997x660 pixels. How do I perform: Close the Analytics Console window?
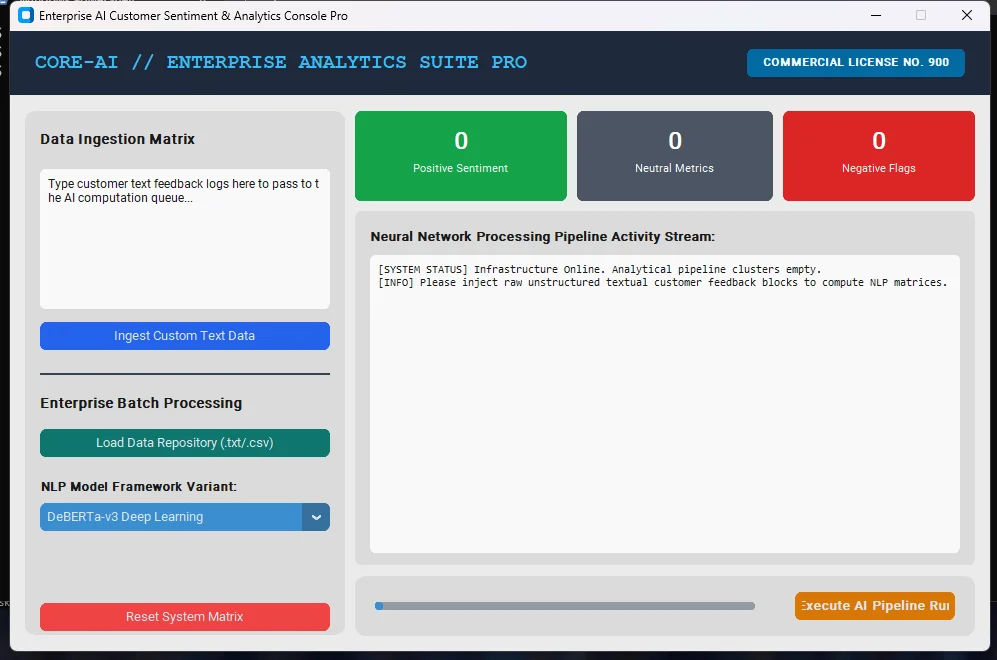coord(966,15)
